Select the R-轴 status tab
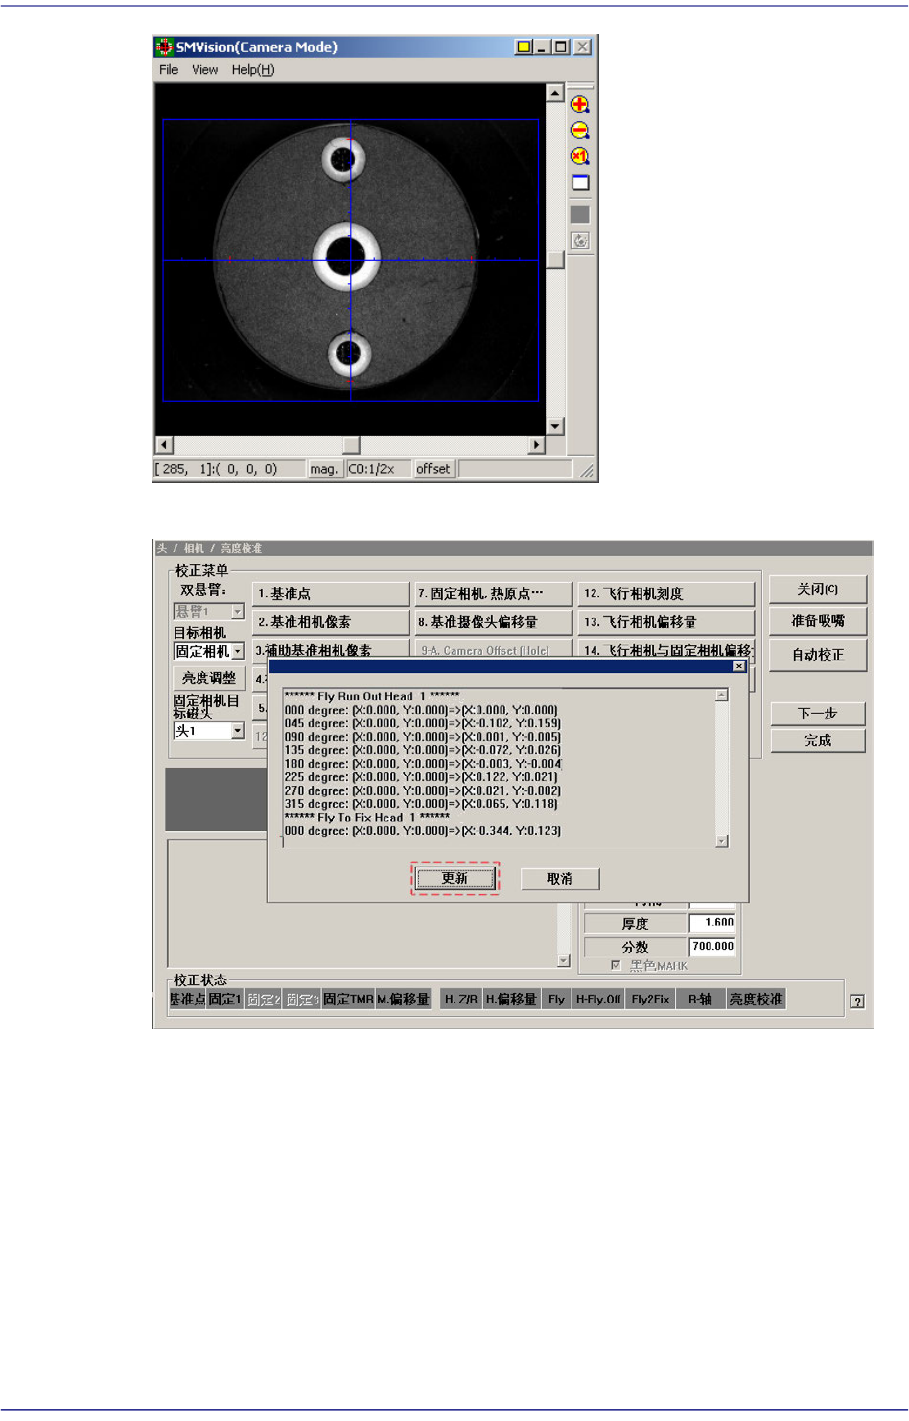Image resolution: width=909 pixels, height=1421 pixels. tap(700, 999)
